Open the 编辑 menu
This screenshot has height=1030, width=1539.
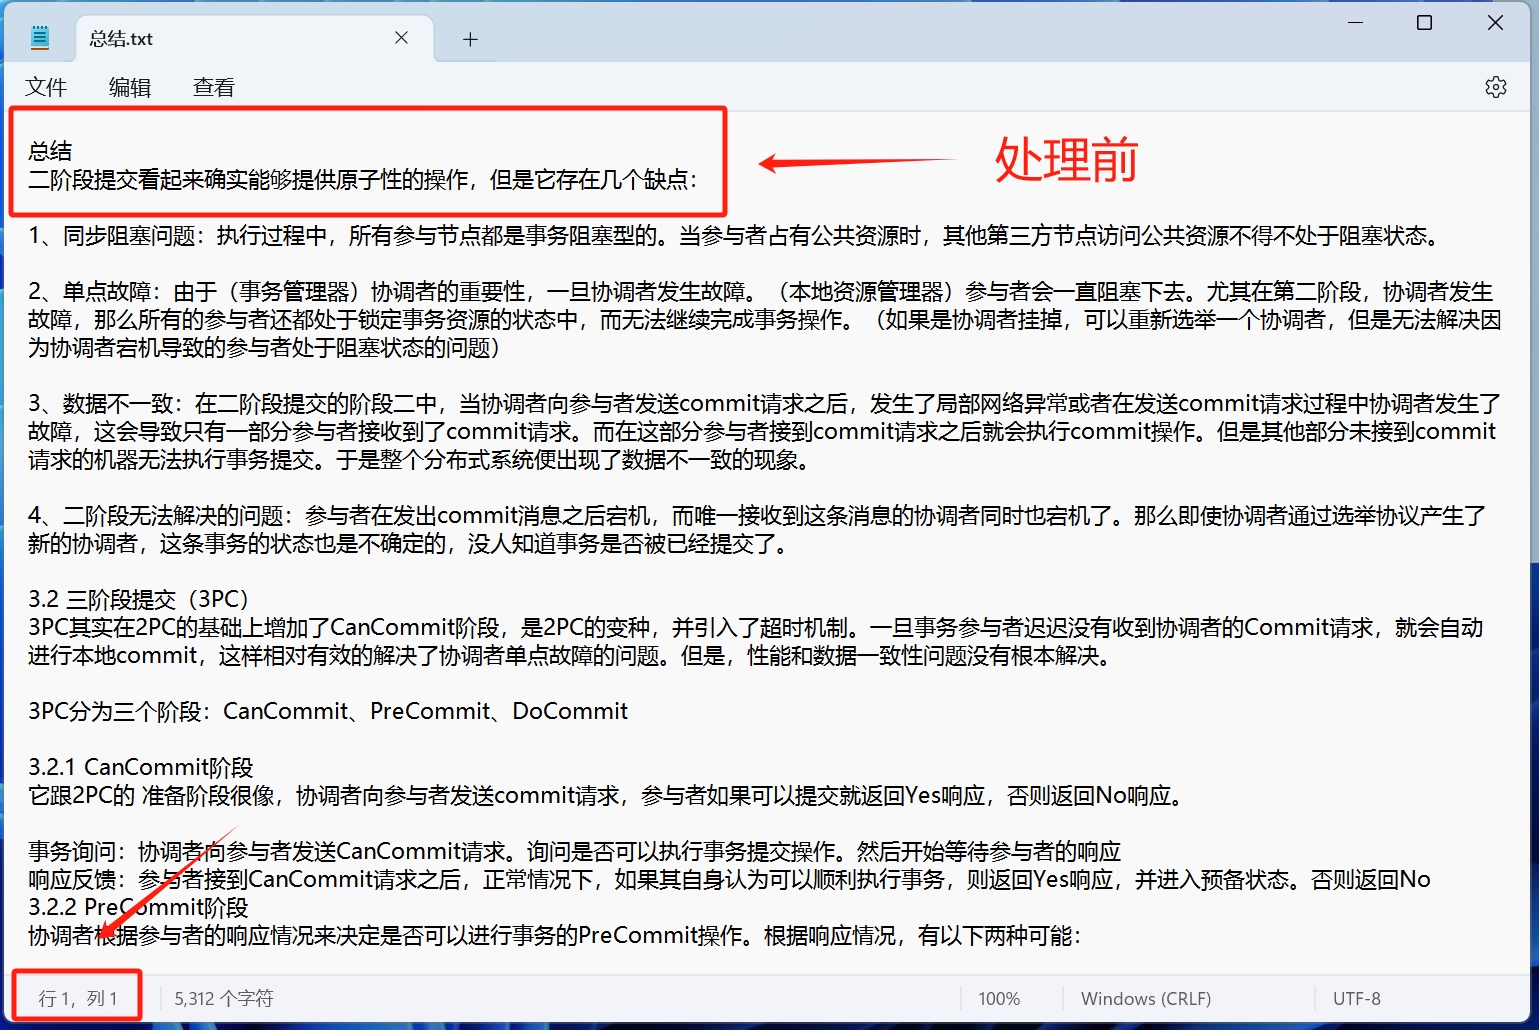(129, 87)
